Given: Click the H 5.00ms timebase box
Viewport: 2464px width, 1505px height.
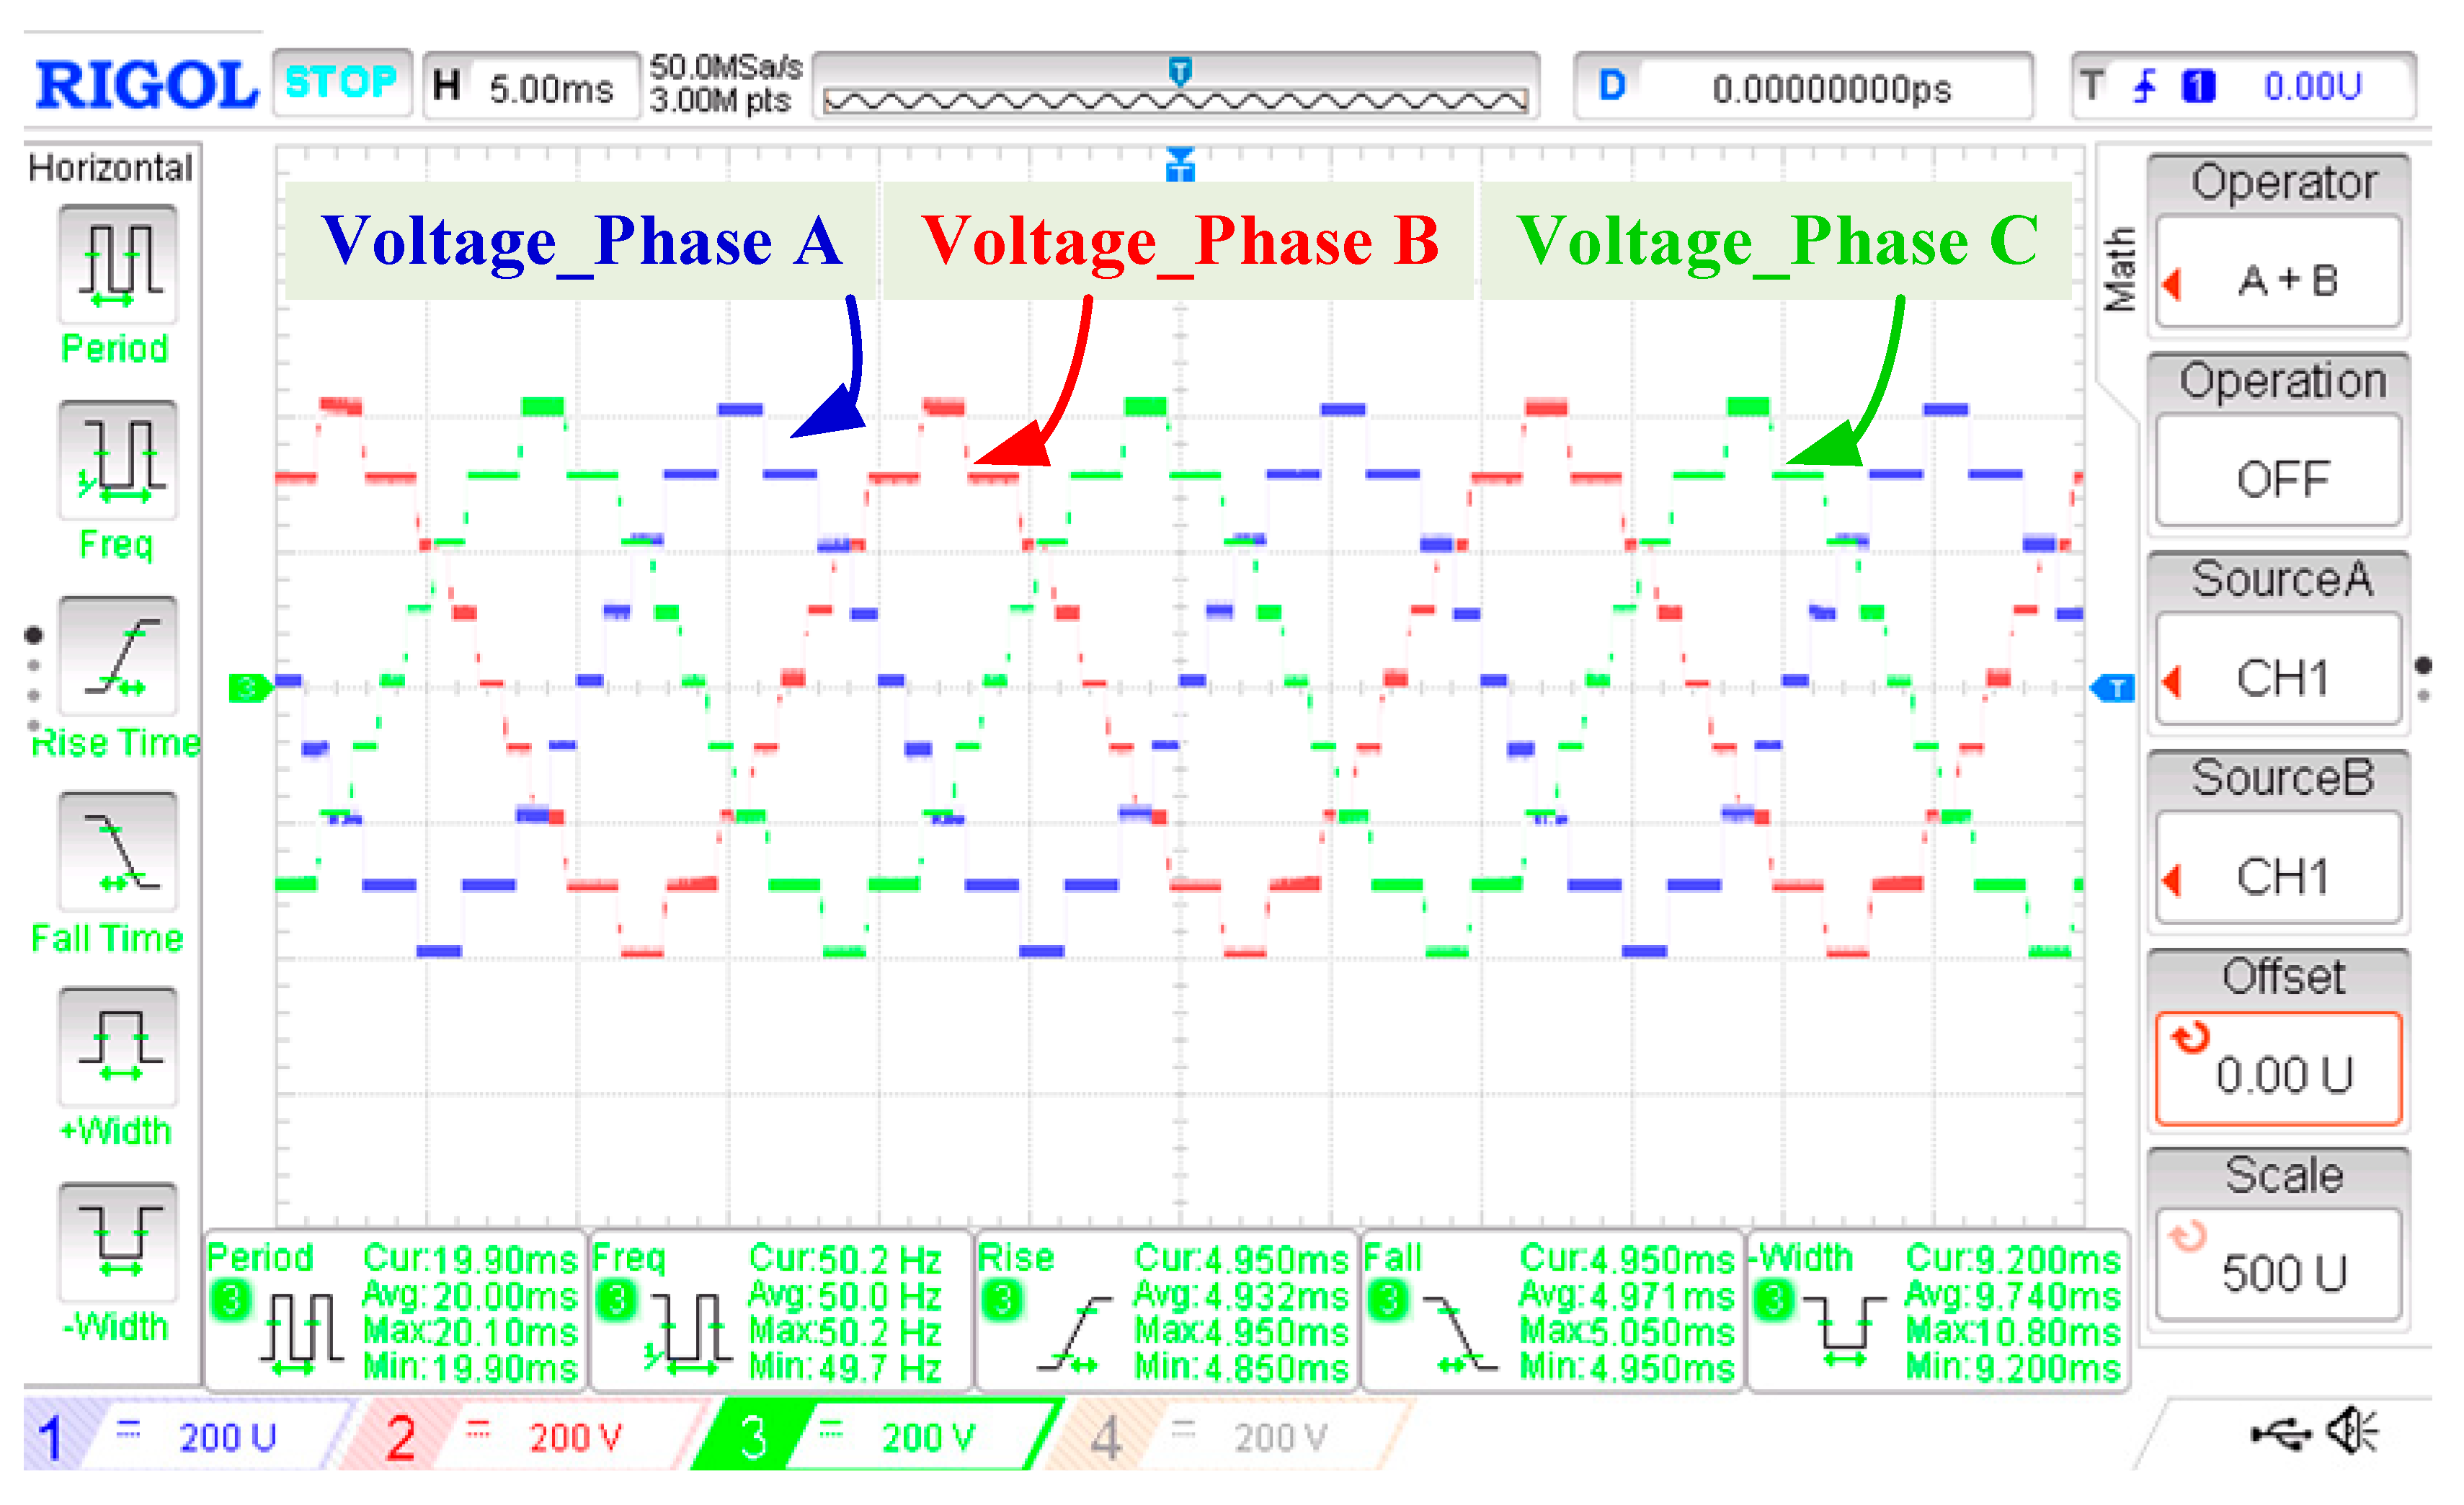Looking at the screenshot, I should coord(531,87).
